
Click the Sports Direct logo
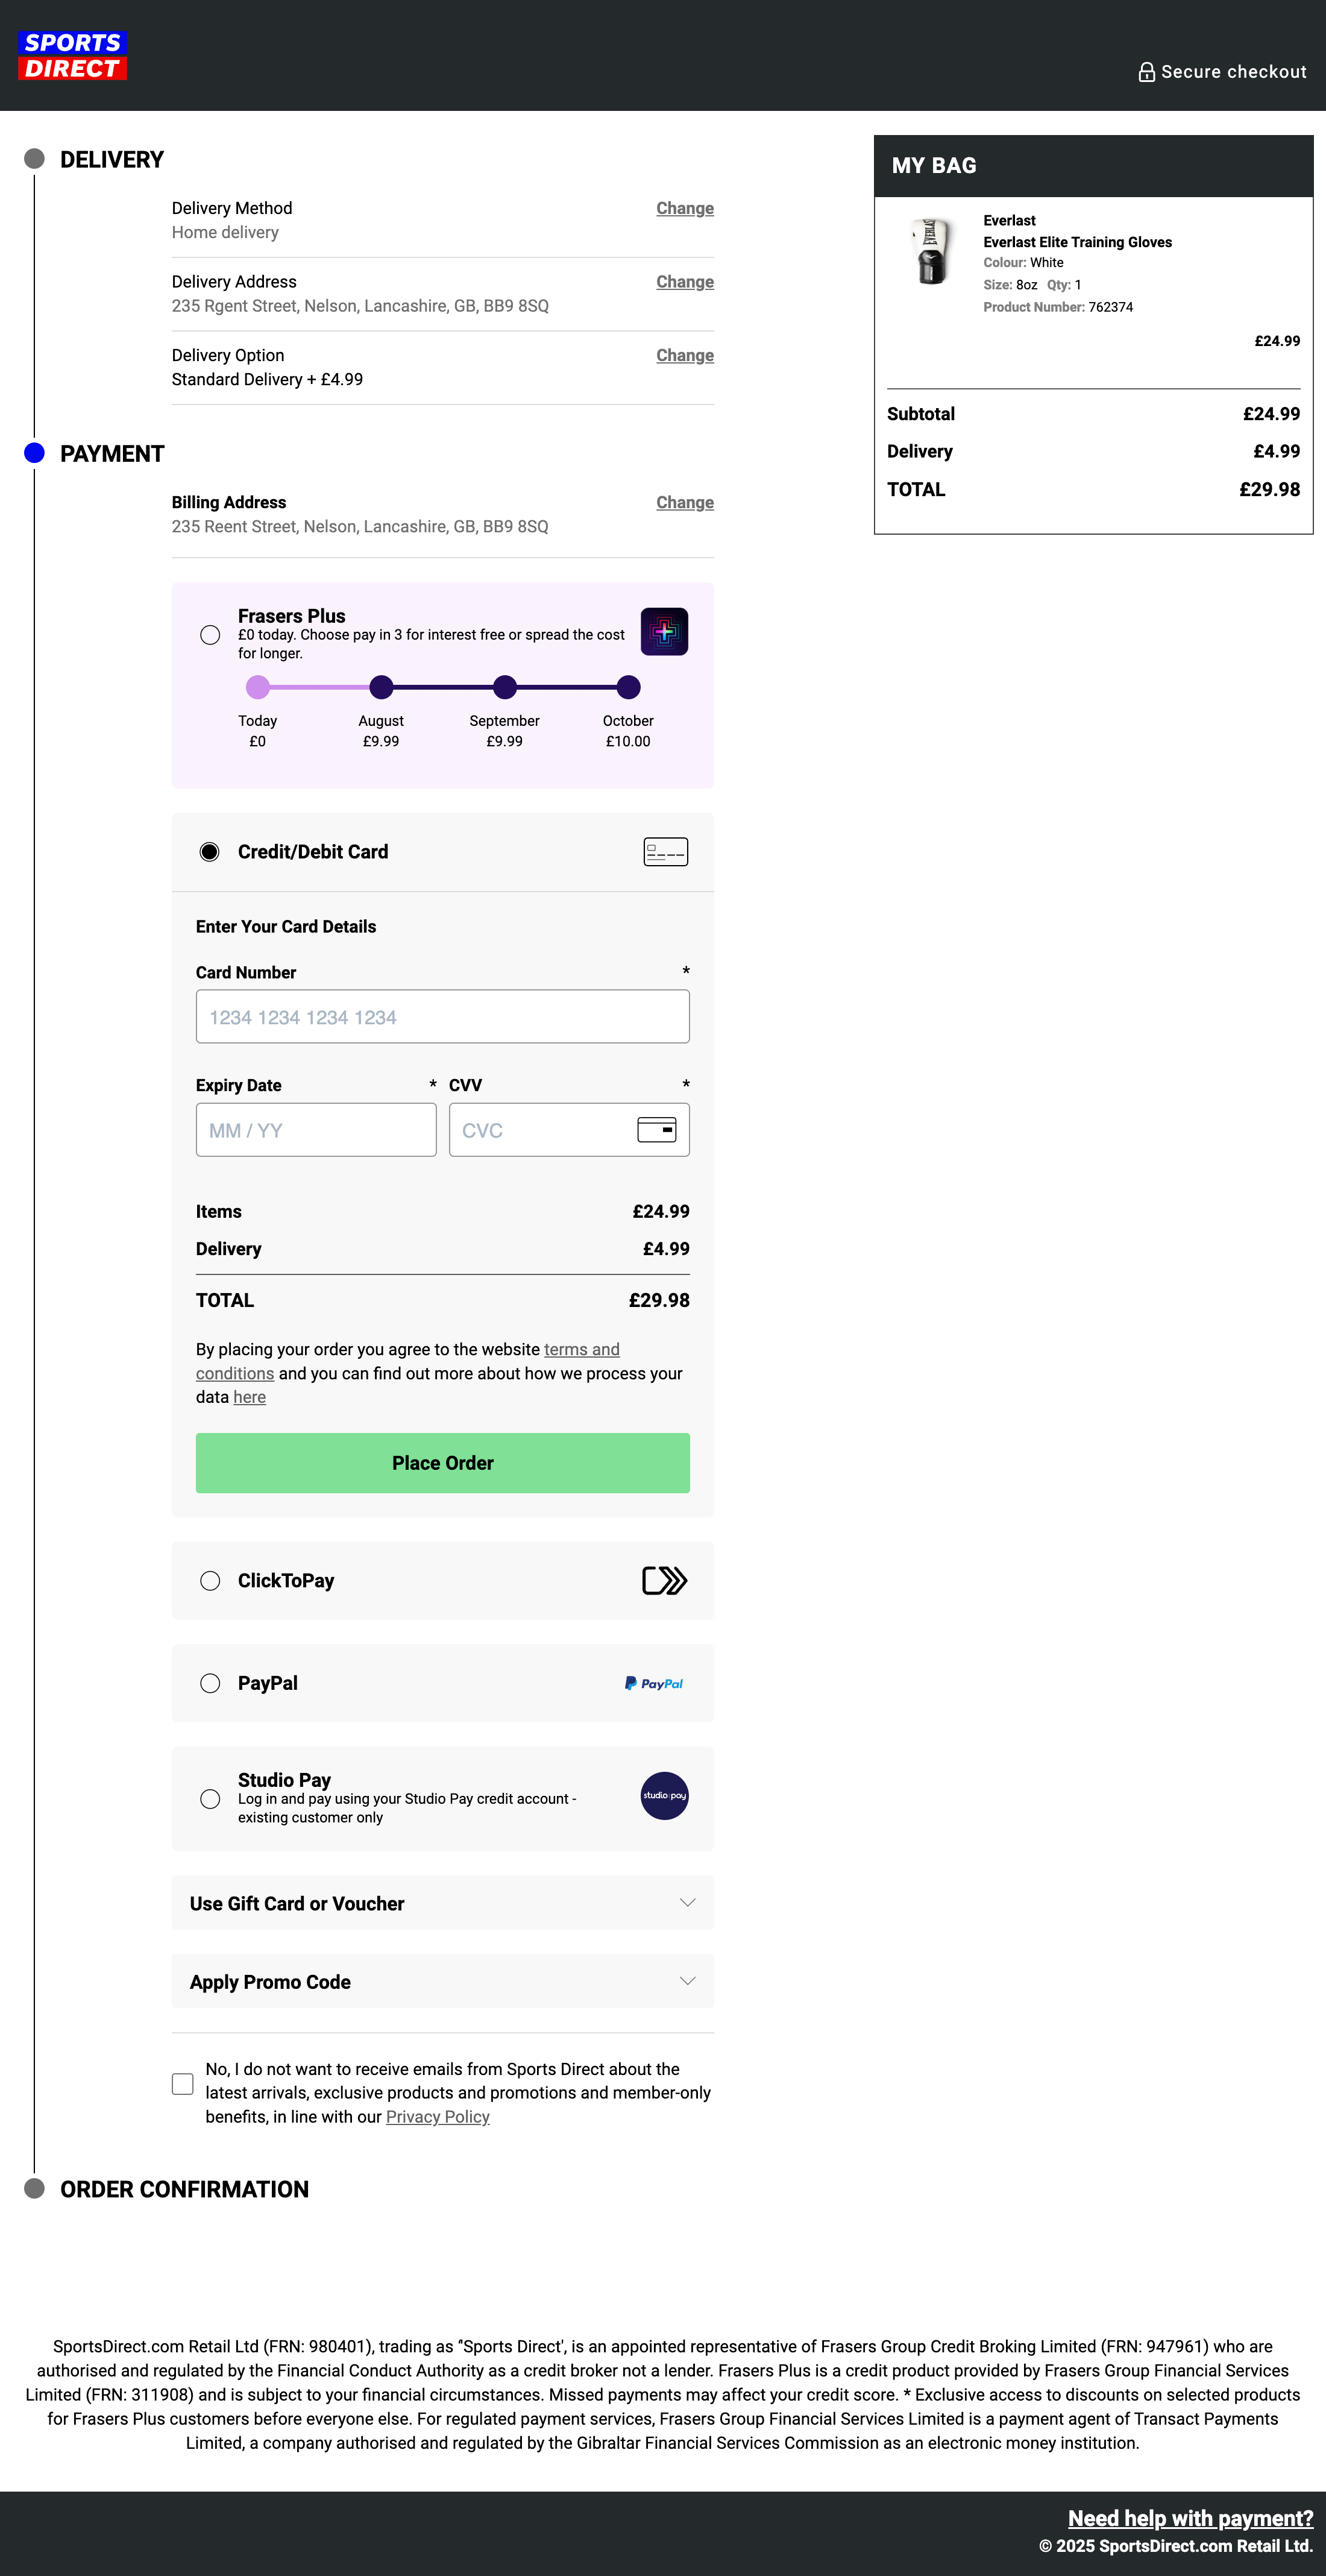[71, 54]
